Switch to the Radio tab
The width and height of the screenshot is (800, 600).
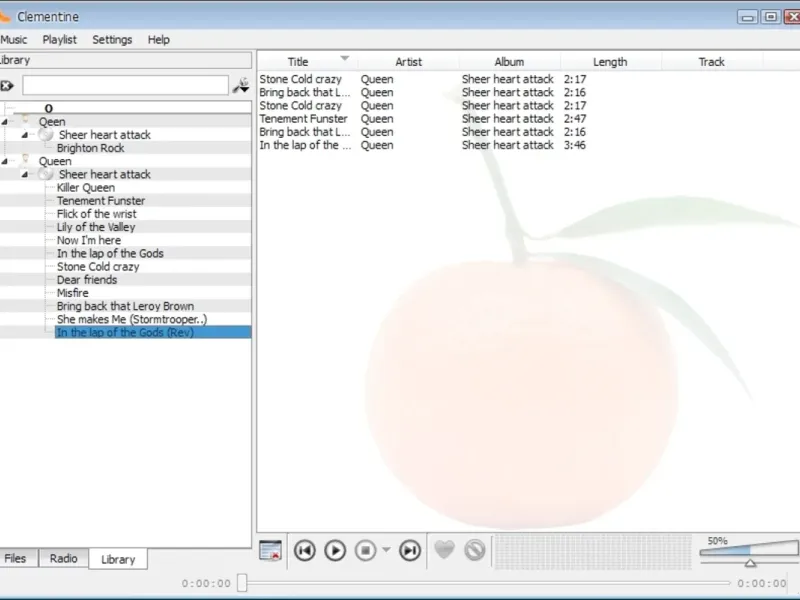(64, 558)
